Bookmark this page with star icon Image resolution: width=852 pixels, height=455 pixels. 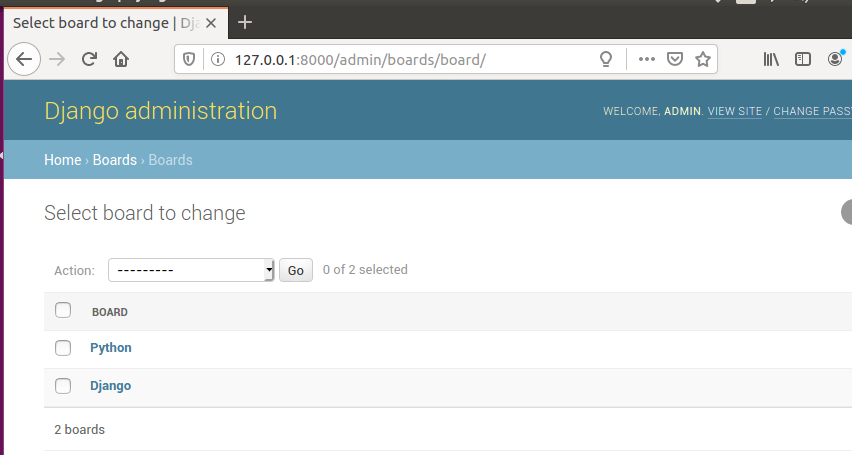pos(703,59)
